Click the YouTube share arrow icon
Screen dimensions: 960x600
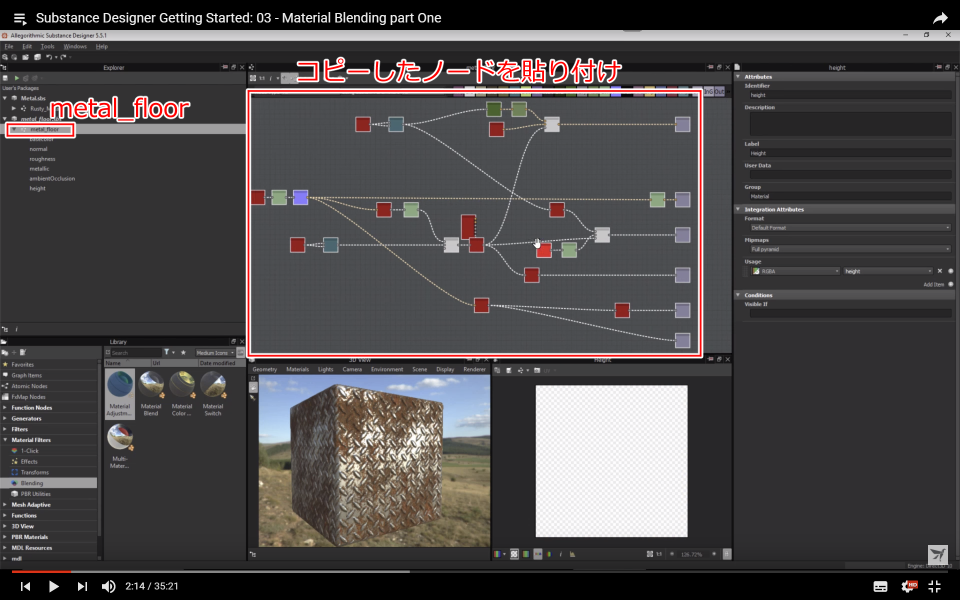940,18
